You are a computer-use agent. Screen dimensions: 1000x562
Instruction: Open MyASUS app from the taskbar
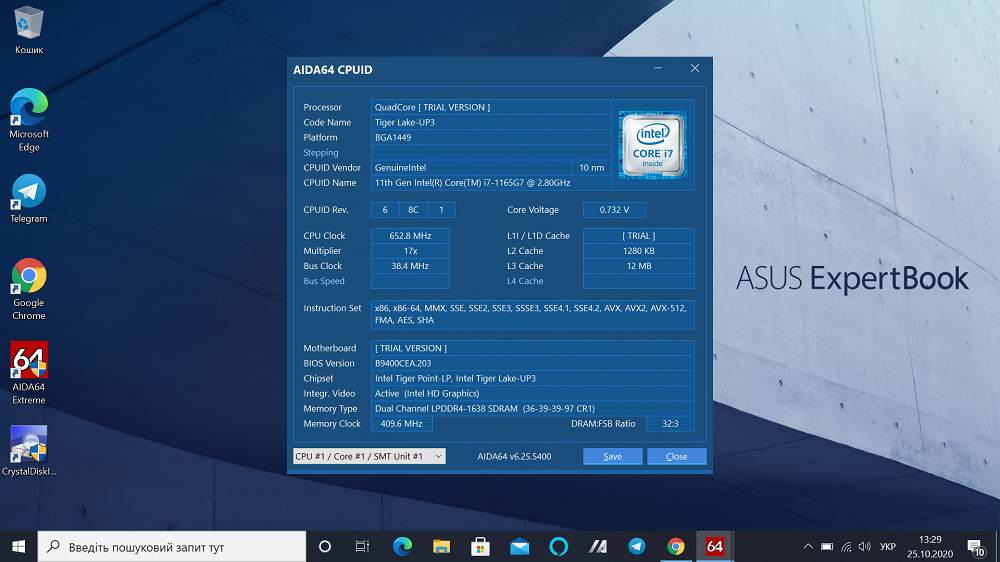(x=598, y=547)
